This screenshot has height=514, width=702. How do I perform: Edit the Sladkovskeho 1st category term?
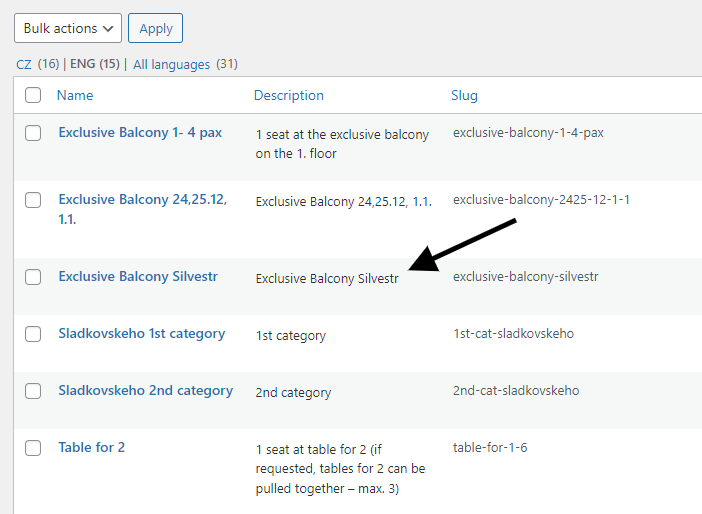tap(142, 334)
